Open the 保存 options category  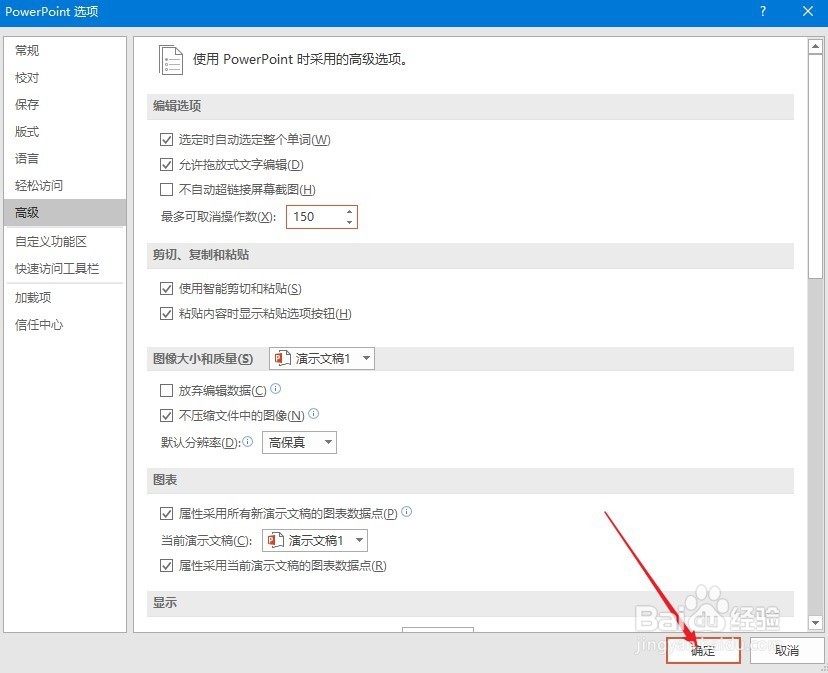coord(65,105)
